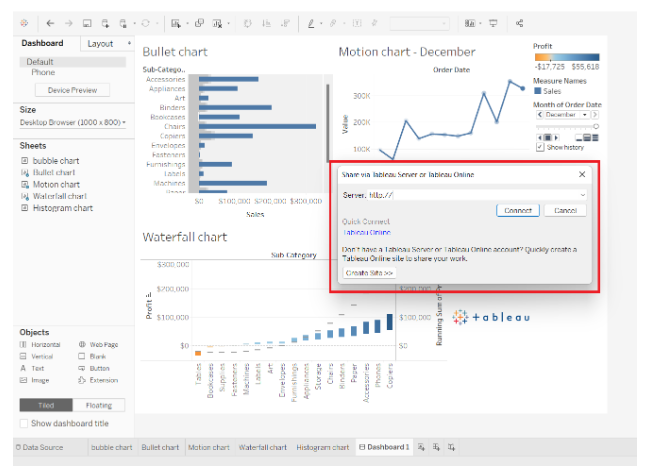The height and width of the screenshot is (475, 645).
Task: Open the Waterfall chart sheet in Sheets list
Action: [x=62, y=196]
